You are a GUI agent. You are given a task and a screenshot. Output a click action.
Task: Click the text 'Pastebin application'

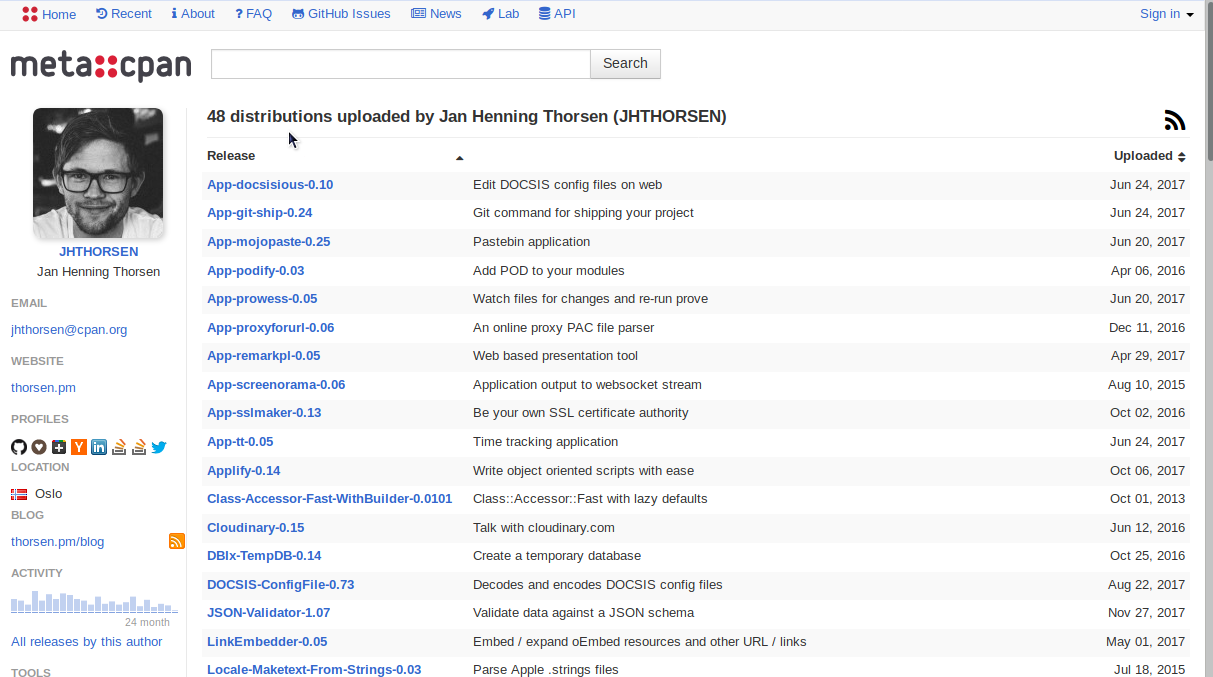tap(531, 242)
